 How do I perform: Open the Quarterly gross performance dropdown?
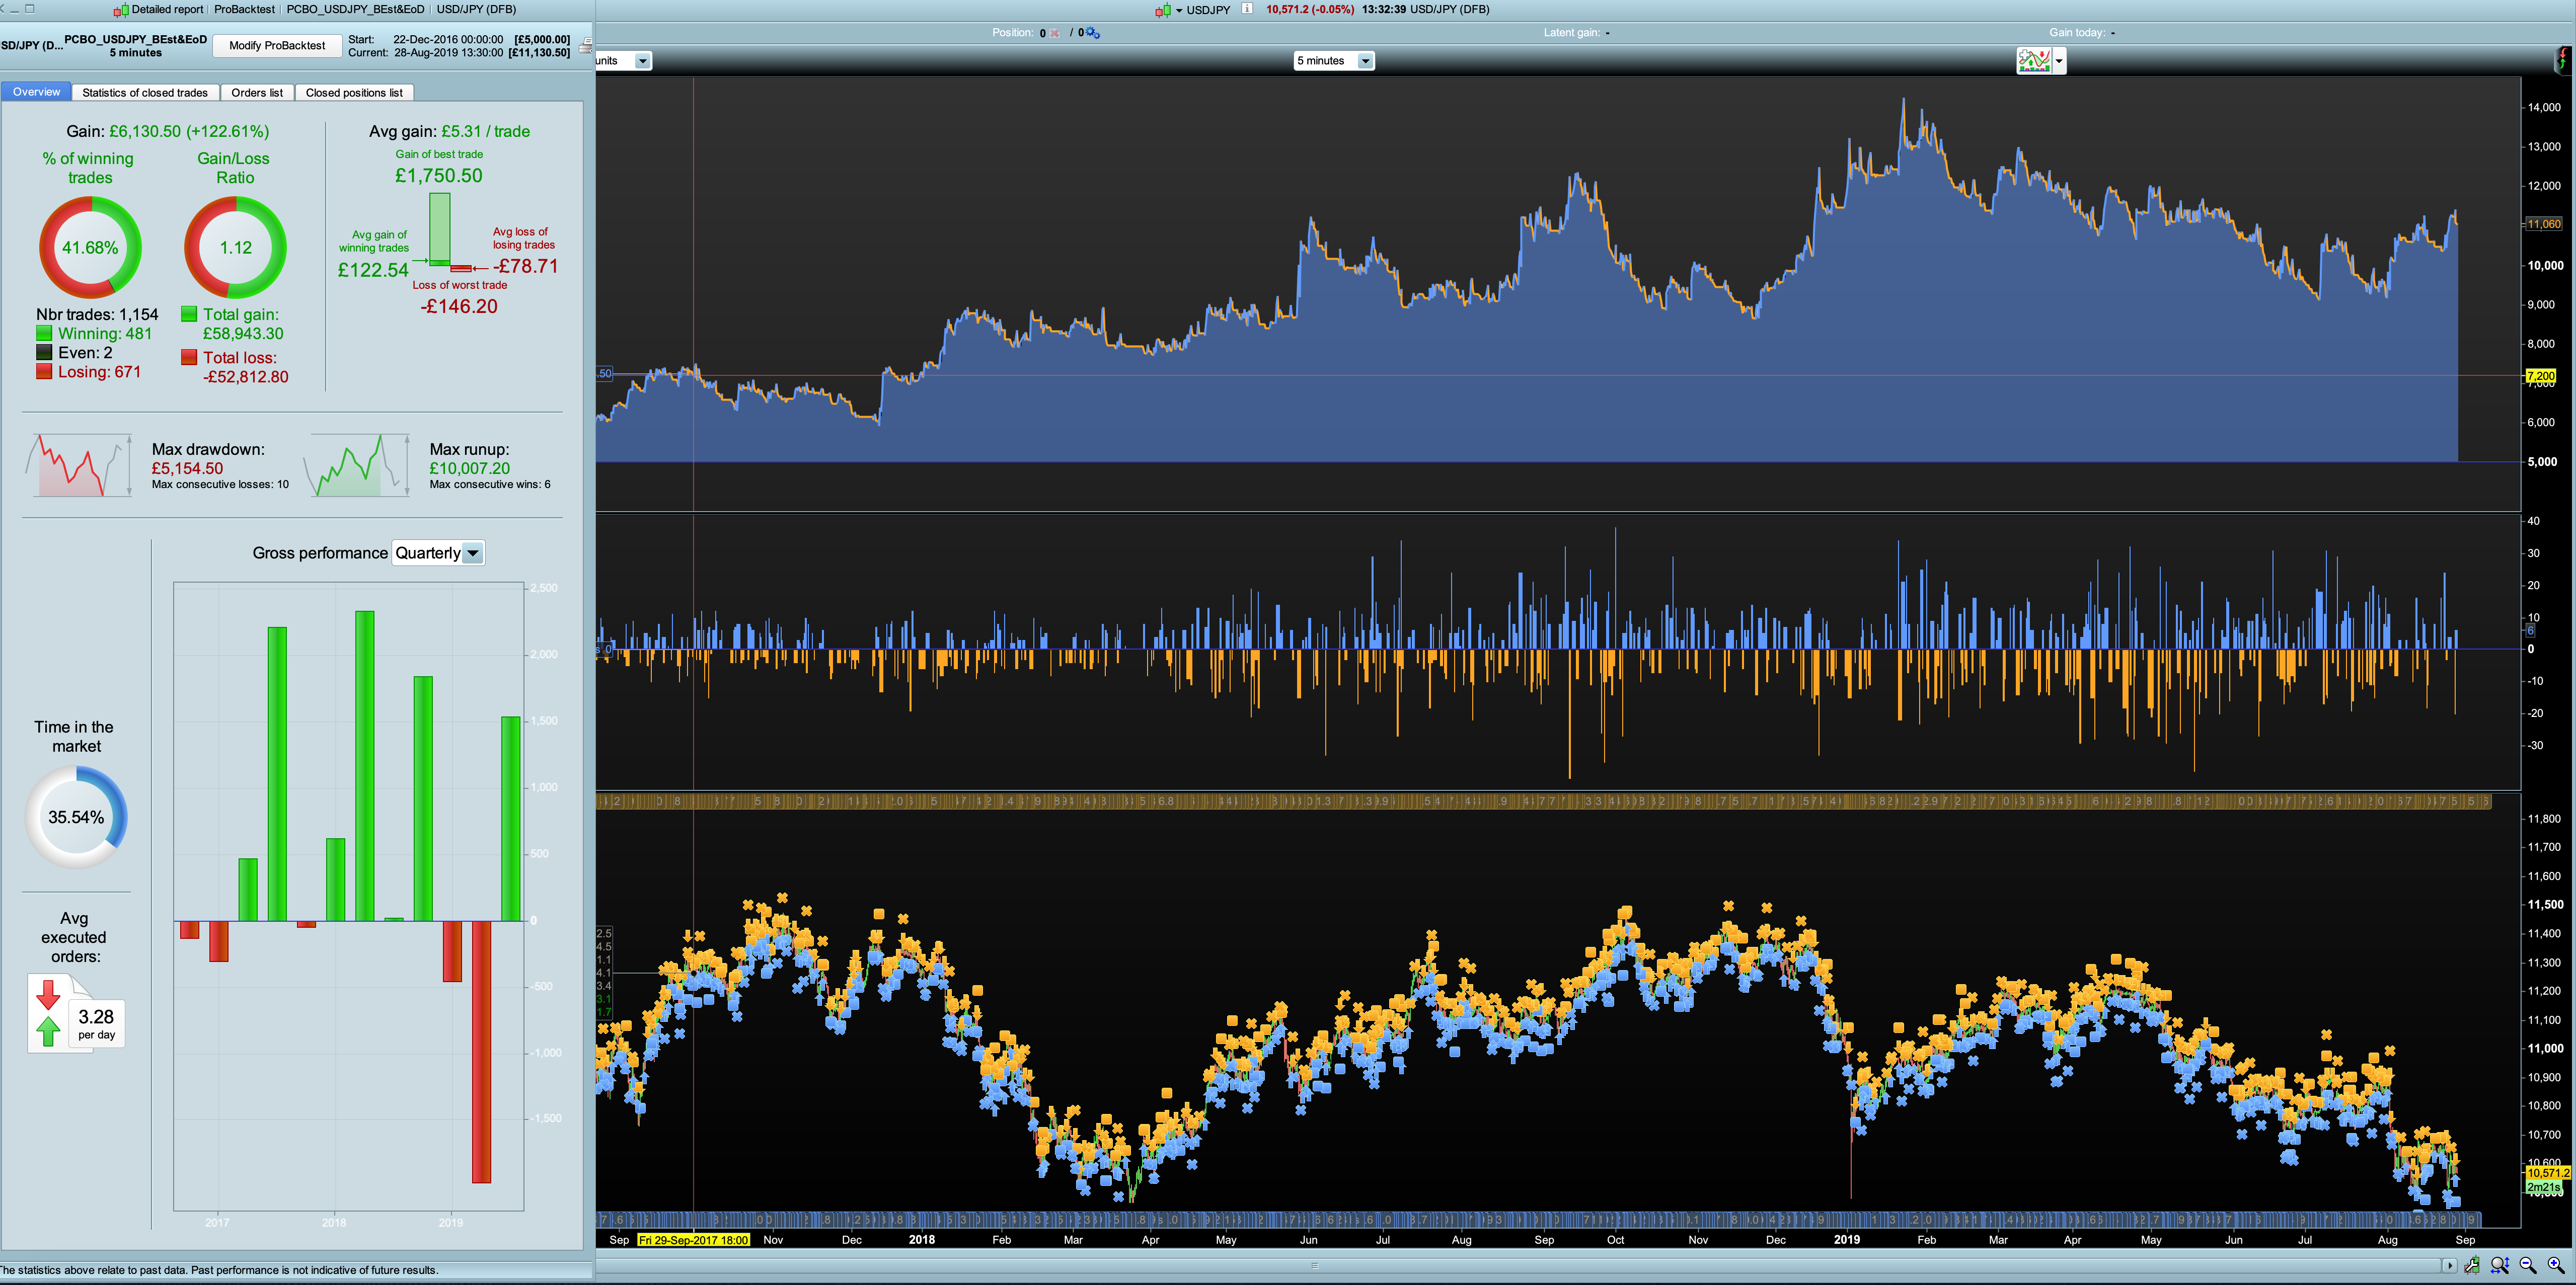[x=473, y=553]
